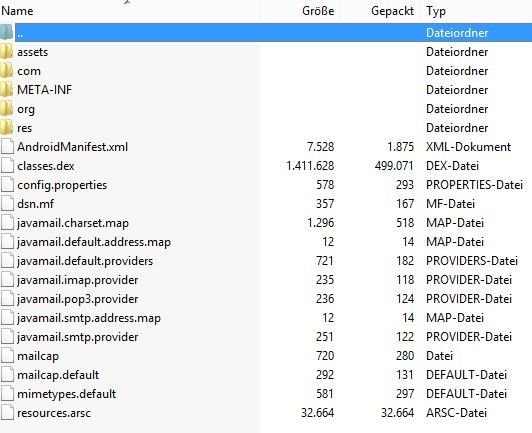Select the javamail.default.providers file
Screen dimensions: 532x433
point(266,261)
